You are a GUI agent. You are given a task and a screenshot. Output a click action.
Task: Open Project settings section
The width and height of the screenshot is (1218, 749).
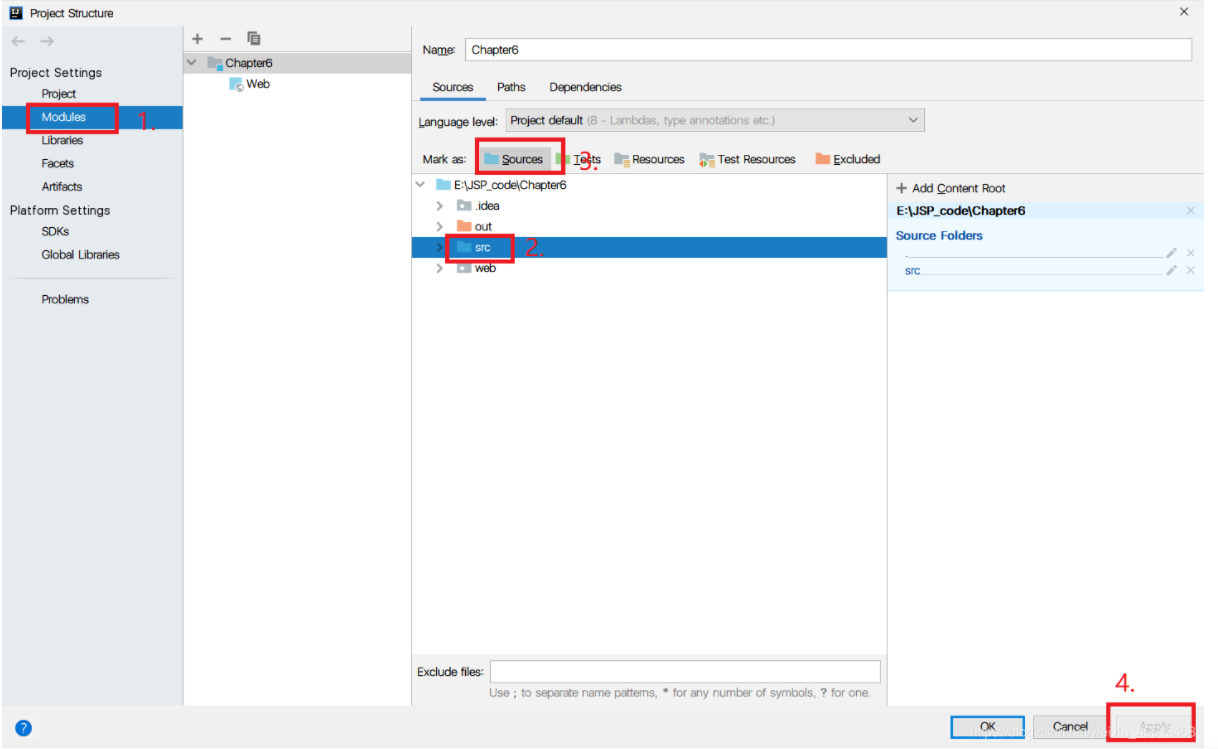coord(59,94)
